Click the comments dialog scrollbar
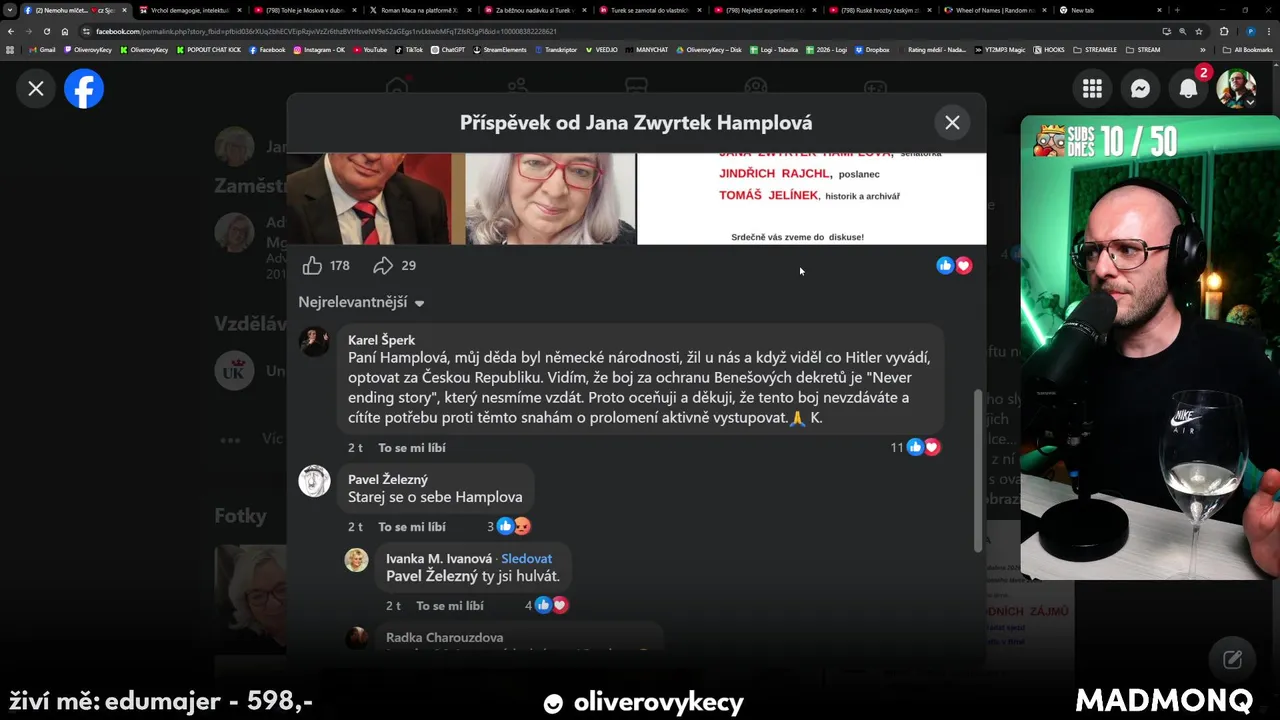The image size is (1280, 720). [978, 470]
